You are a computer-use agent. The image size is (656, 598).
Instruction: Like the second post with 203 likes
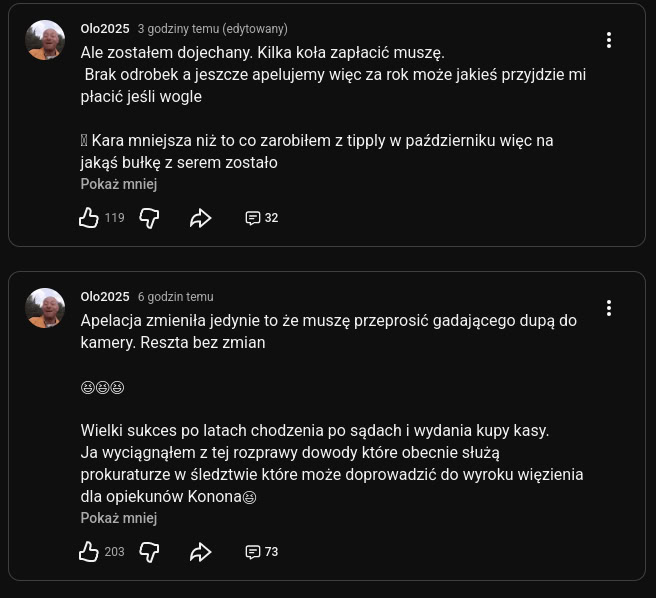pos(89,551)
